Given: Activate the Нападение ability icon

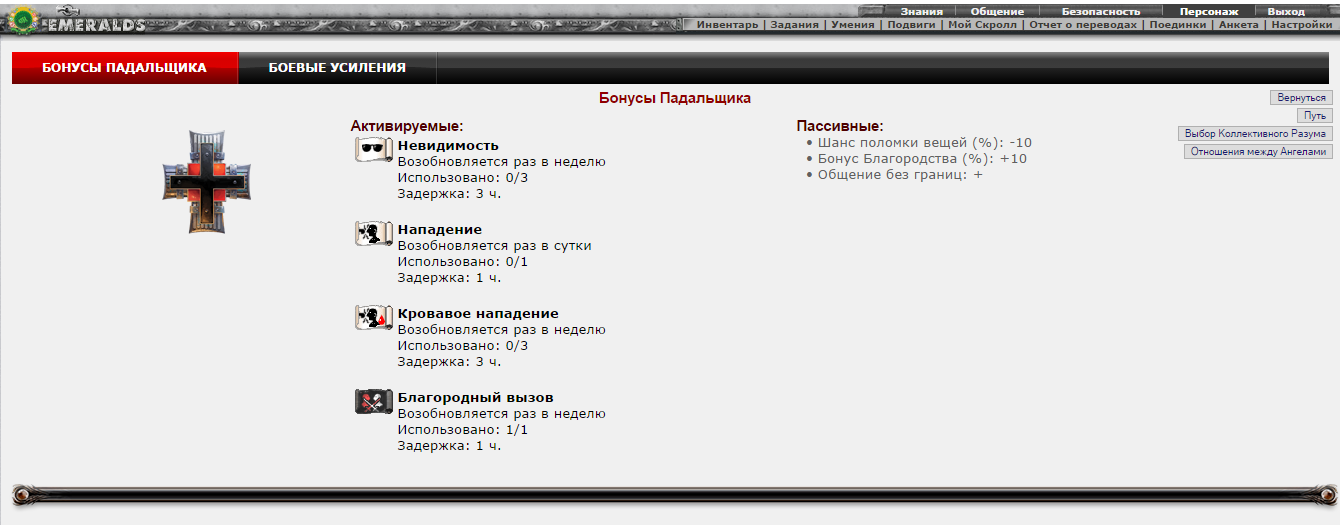Looking at the screenshot, I should tap(372, 234).
